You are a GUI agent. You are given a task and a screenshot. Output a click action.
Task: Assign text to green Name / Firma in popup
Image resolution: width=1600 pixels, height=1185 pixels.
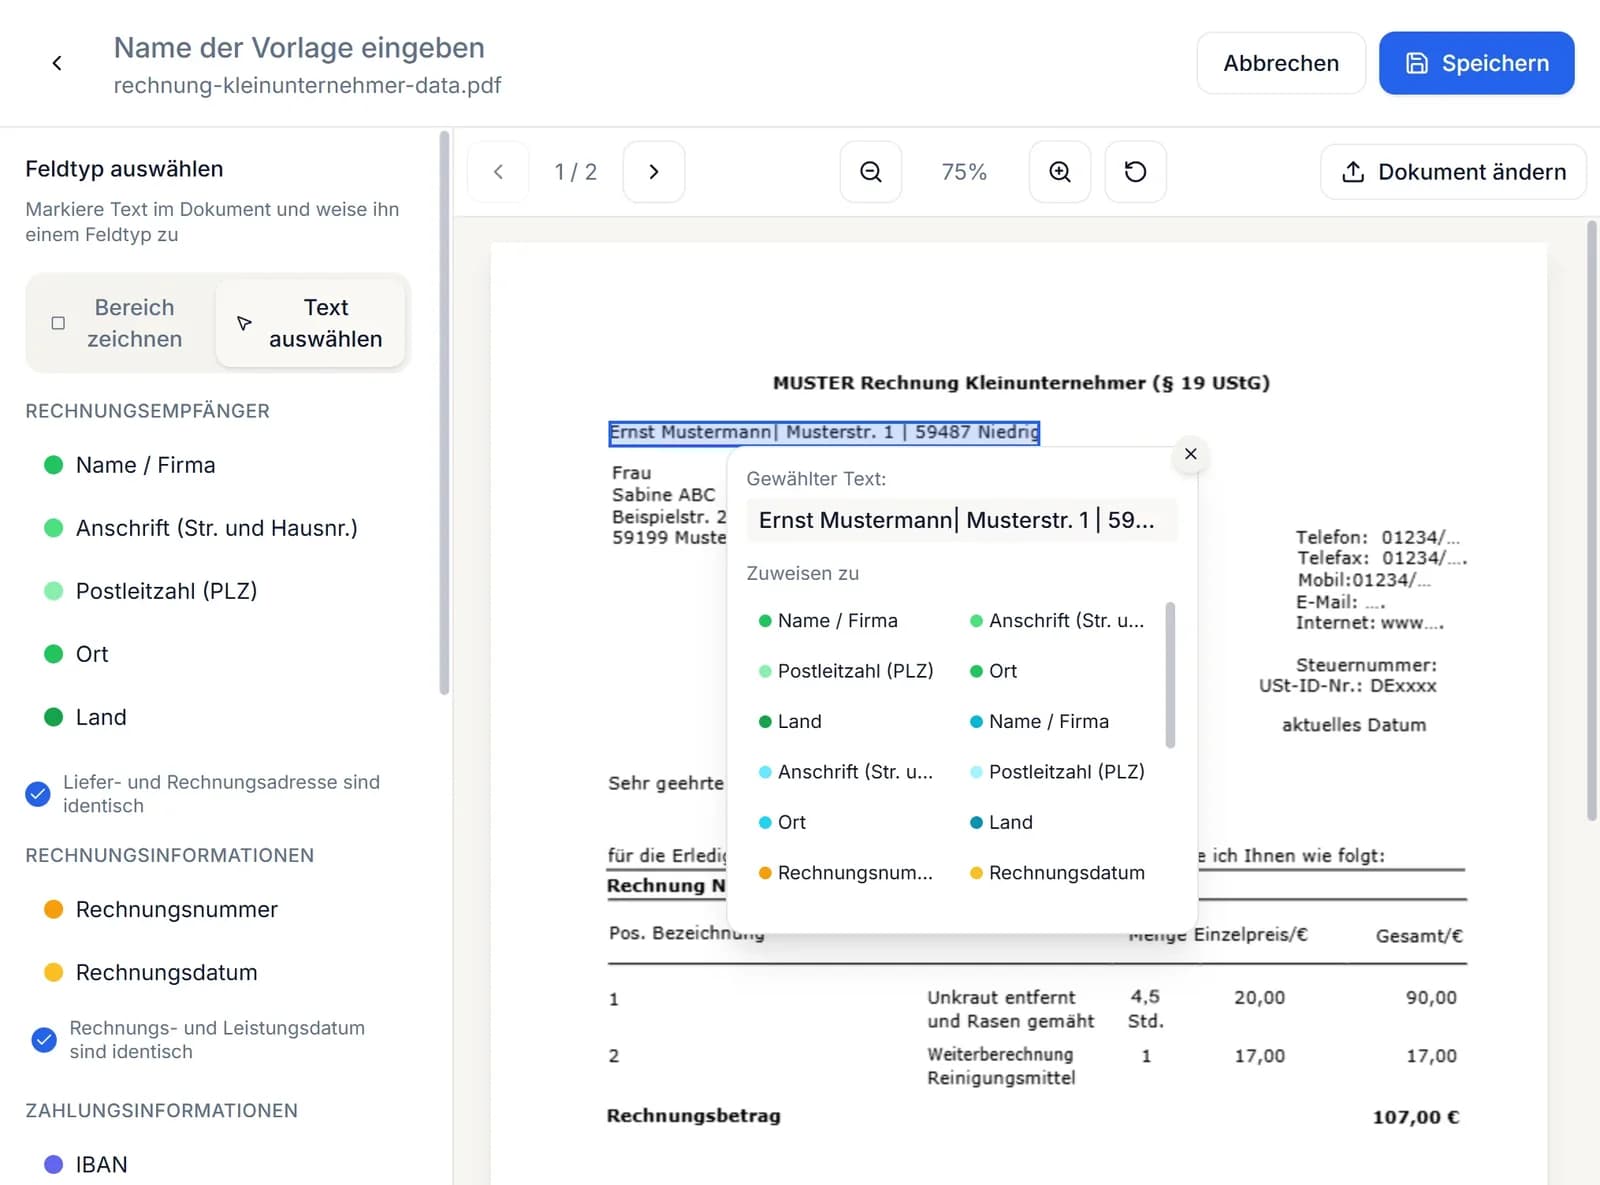pyautogui.click(x=828, y=621)
